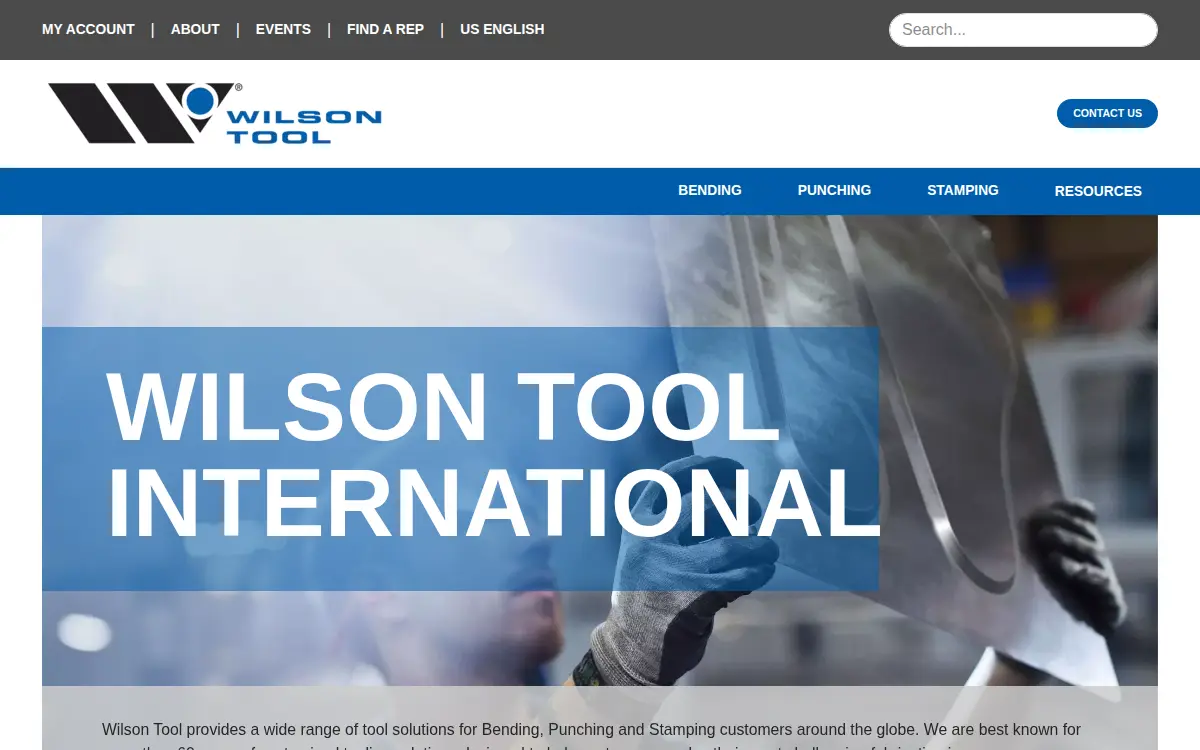Click the Wilson Tool logo
1200x750 pixels.
[215, 113]
